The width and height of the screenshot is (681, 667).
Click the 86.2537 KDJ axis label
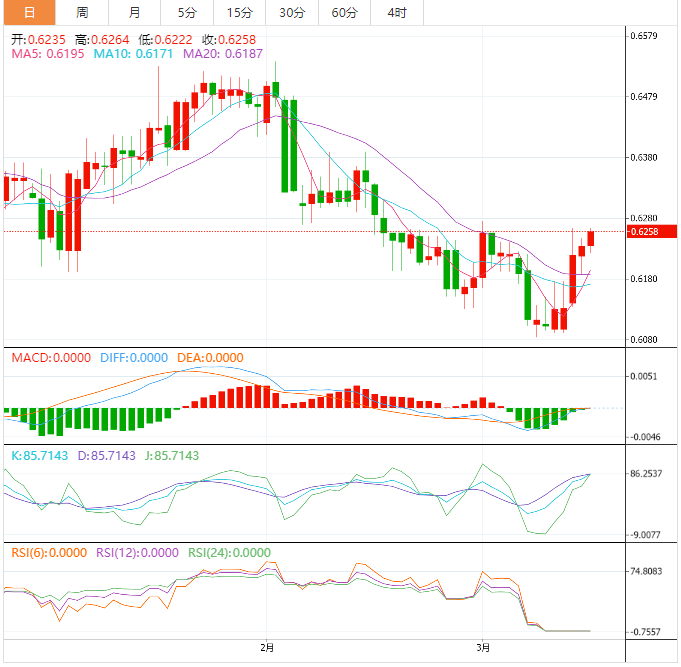click(x=646, y=473)
